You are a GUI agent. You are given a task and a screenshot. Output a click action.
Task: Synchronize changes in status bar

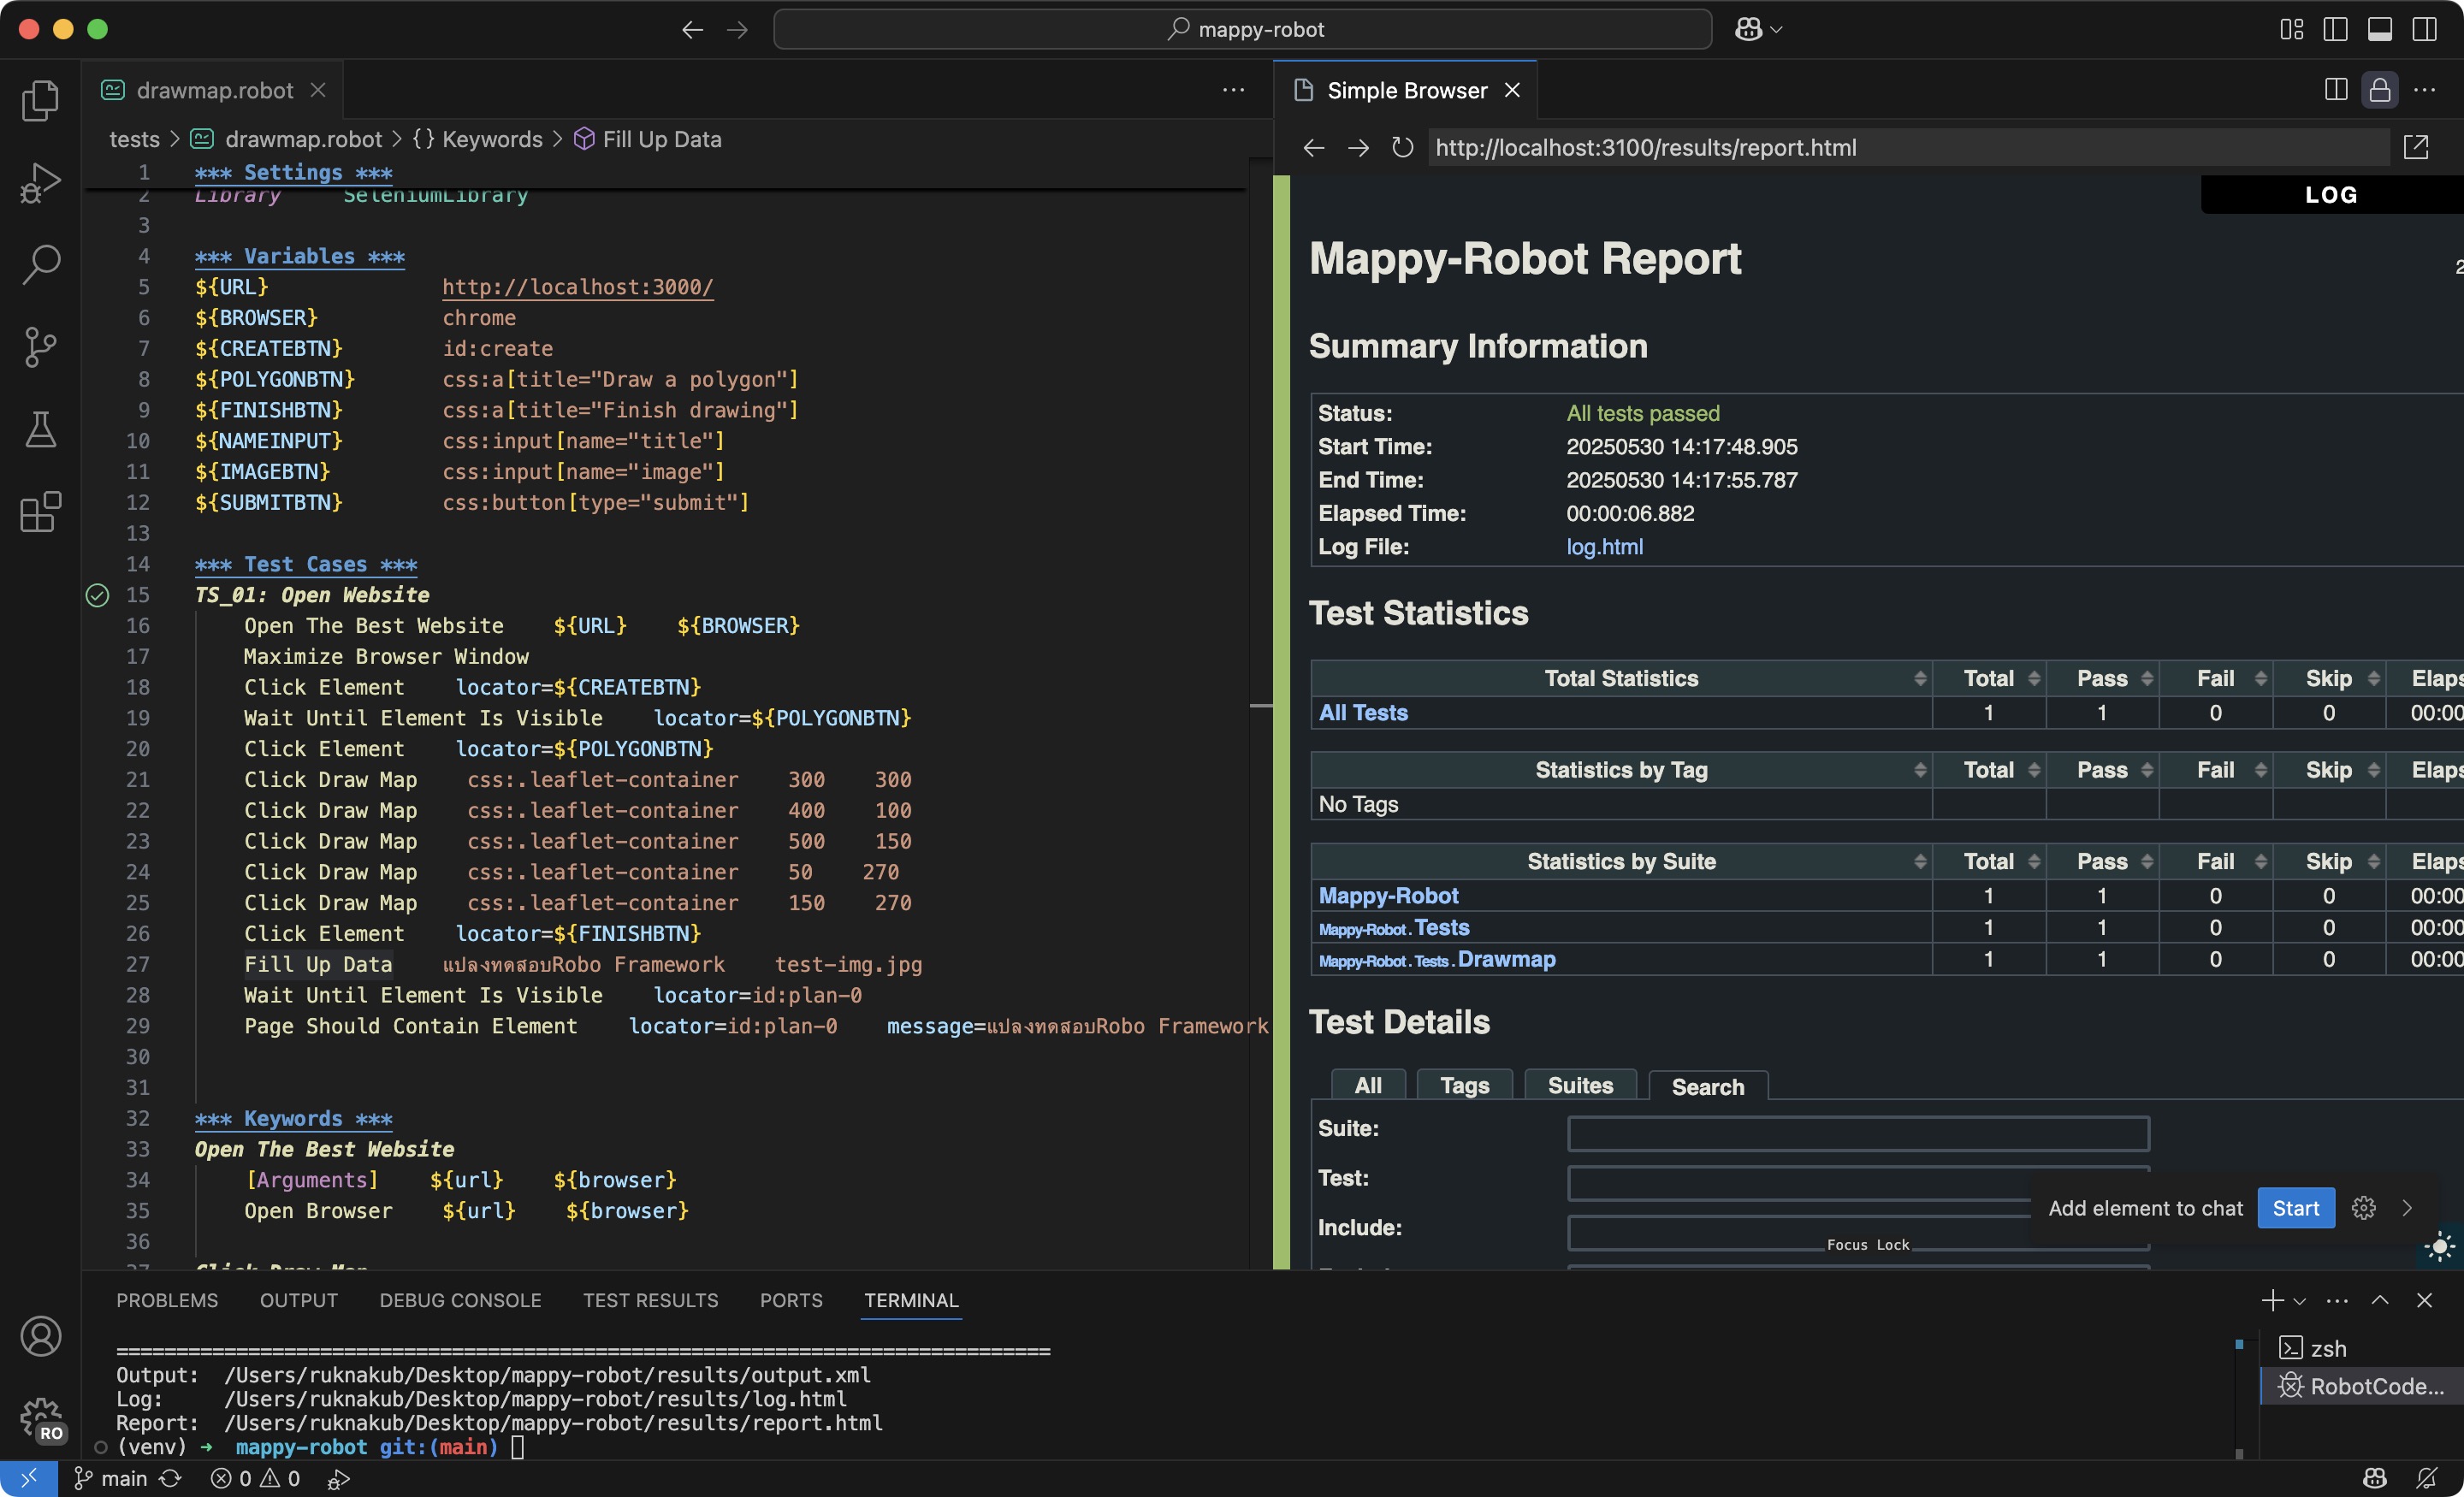(x=171, y=1478)
